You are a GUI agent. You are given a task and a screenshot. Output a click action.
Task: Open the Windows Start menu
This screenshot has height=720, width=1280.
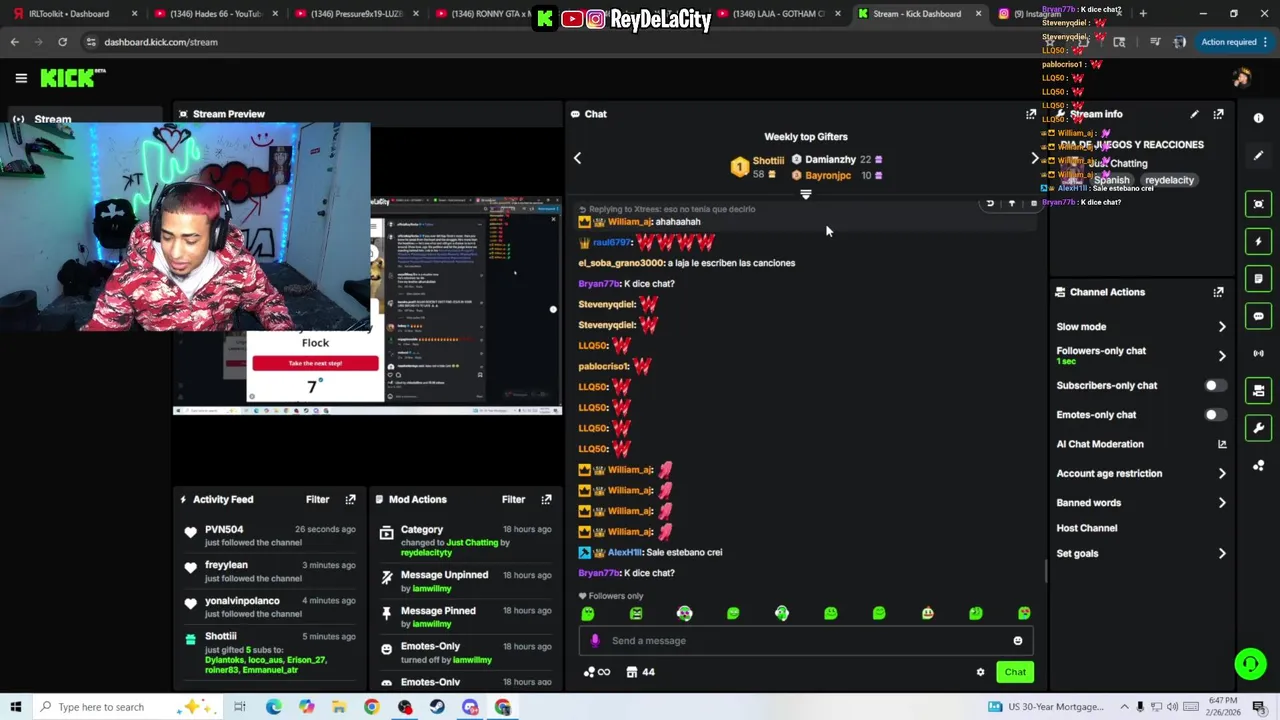click(x=15, y=707)
